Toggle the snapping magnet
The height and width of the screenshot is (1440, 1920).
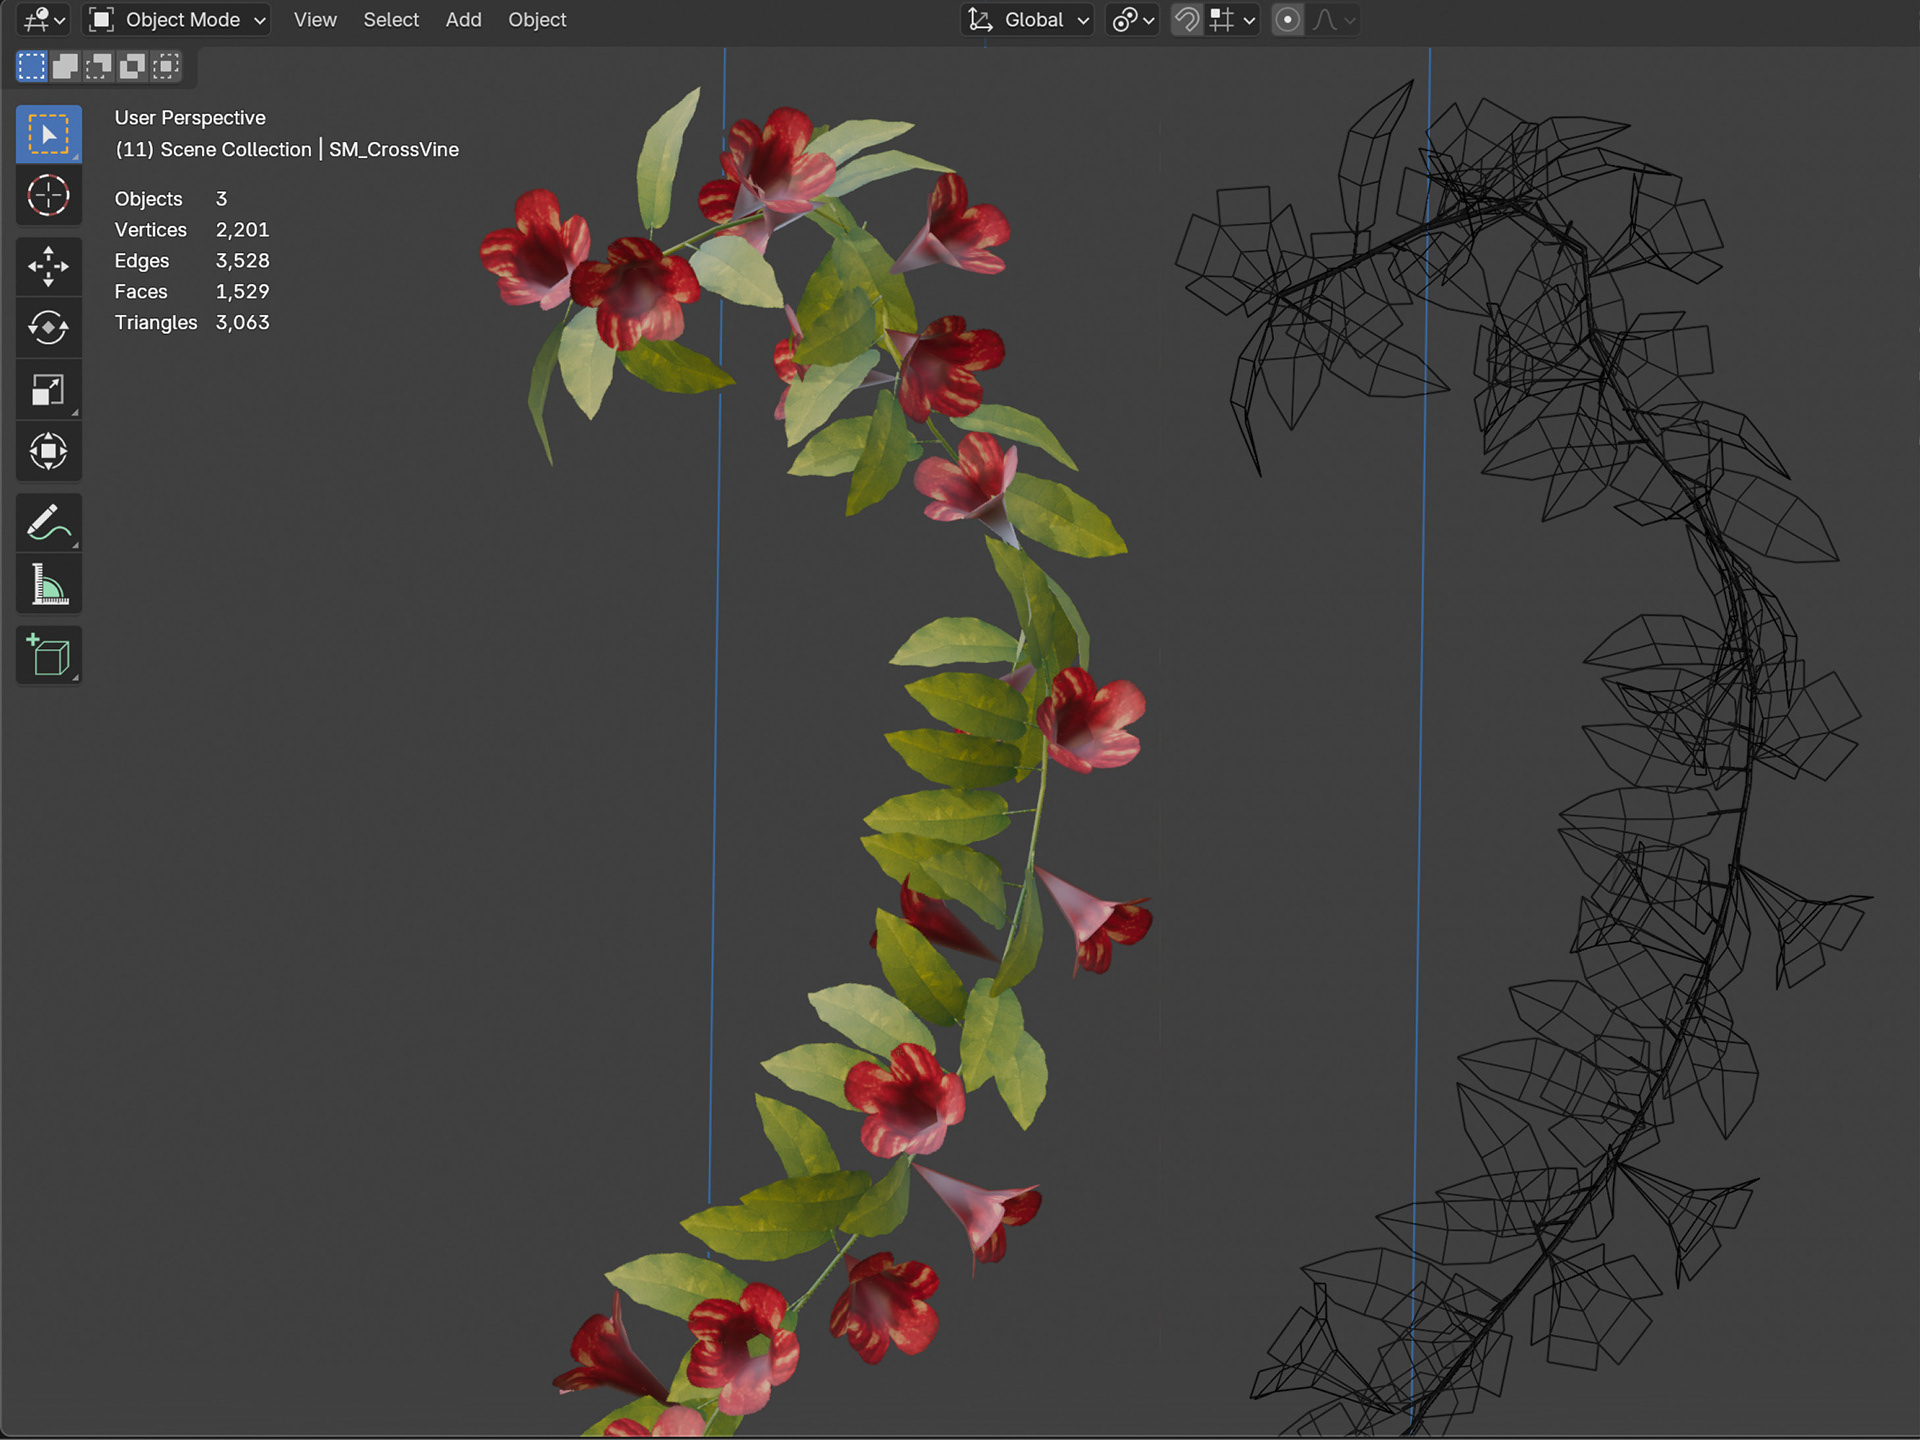[x=1186, y=20]
